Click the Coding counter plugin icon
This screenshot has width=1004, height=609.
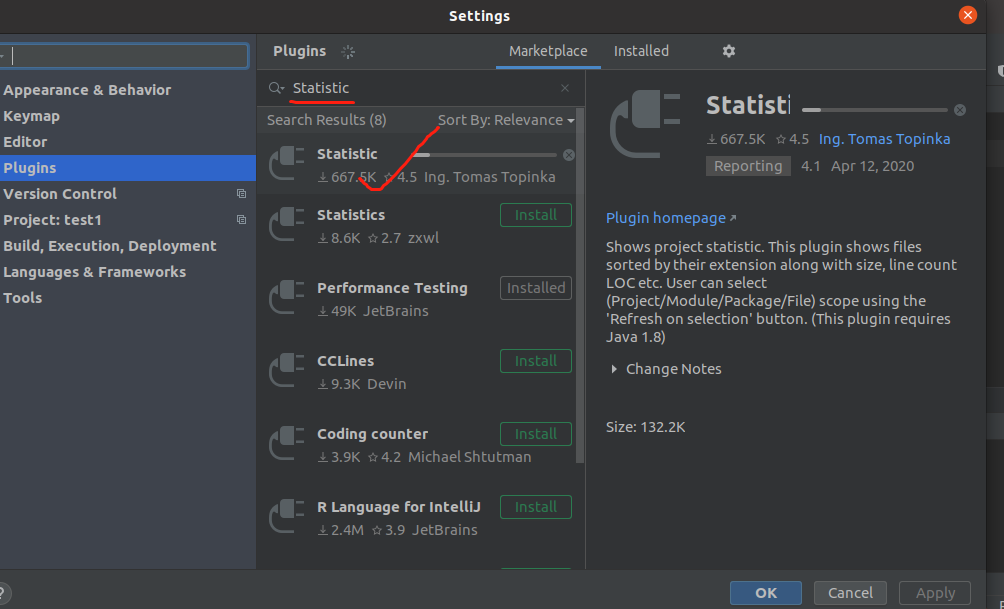pyautogui.click(x=287, y=444)
